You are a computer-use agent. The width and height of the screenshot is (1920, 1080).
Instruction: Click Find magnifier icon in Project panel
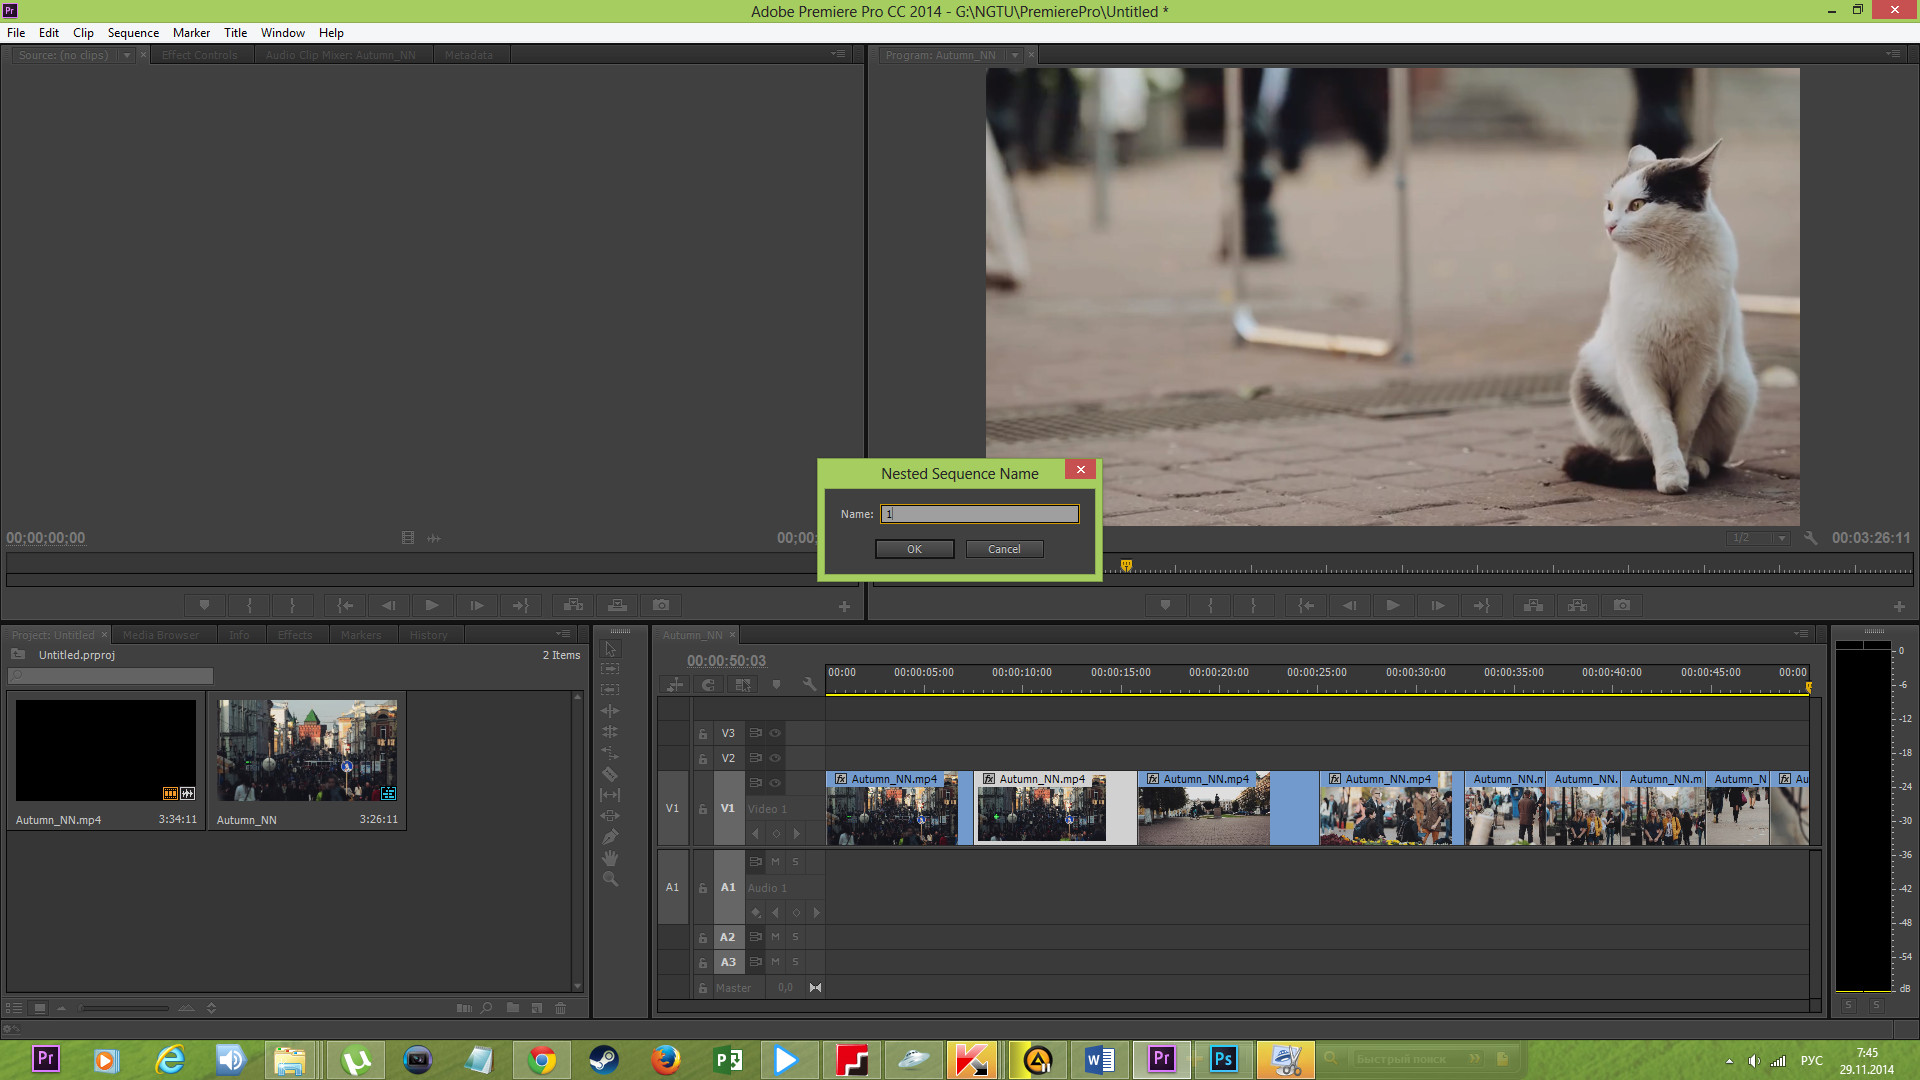(x=487, y=1008)
